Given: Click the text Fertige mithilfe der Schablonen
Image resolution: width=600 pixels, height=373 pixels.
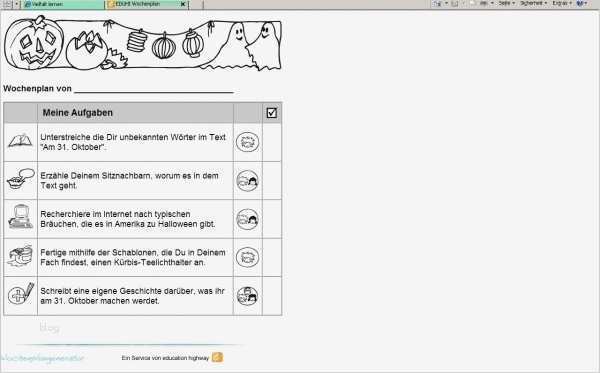Looking at the screenshot, I should click(99, 252).
